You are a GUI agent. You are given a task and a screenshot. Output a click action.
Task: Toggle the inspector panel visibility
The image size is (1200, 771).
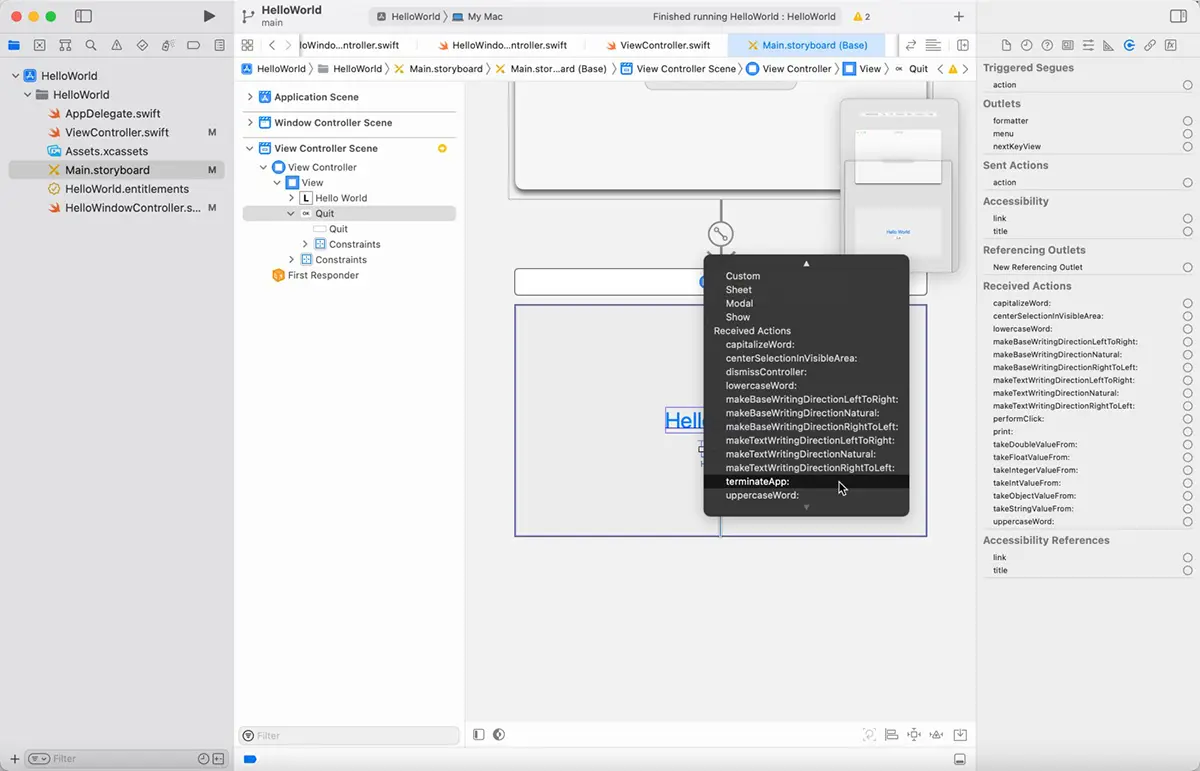tap(1178, 16)
